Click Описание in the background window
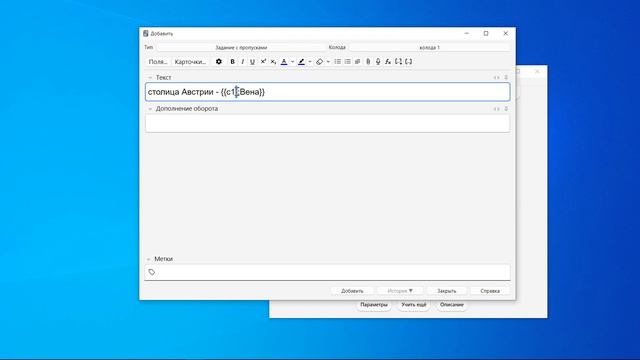 pos(451,305)
